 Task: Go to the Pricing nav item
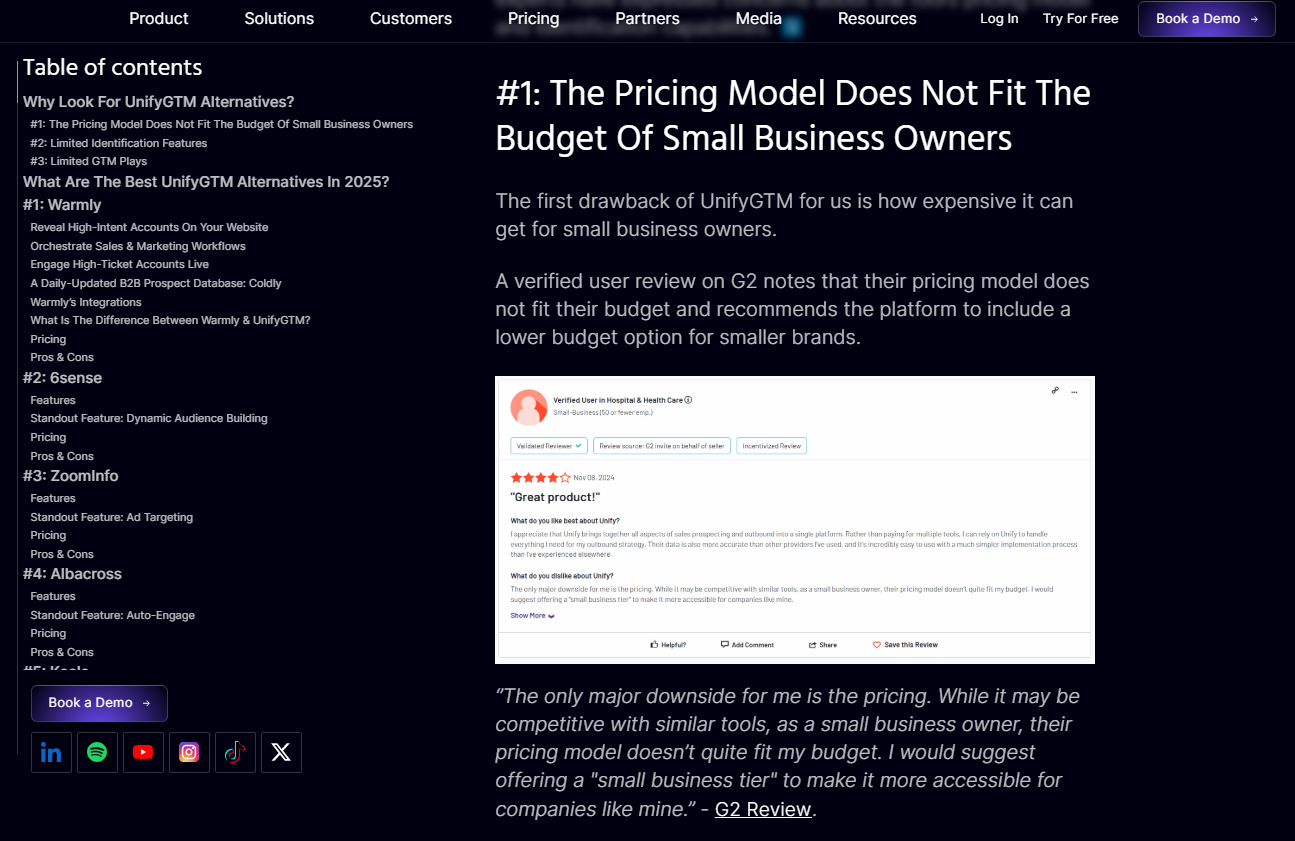pyautogui.click(x=534, y=18)
